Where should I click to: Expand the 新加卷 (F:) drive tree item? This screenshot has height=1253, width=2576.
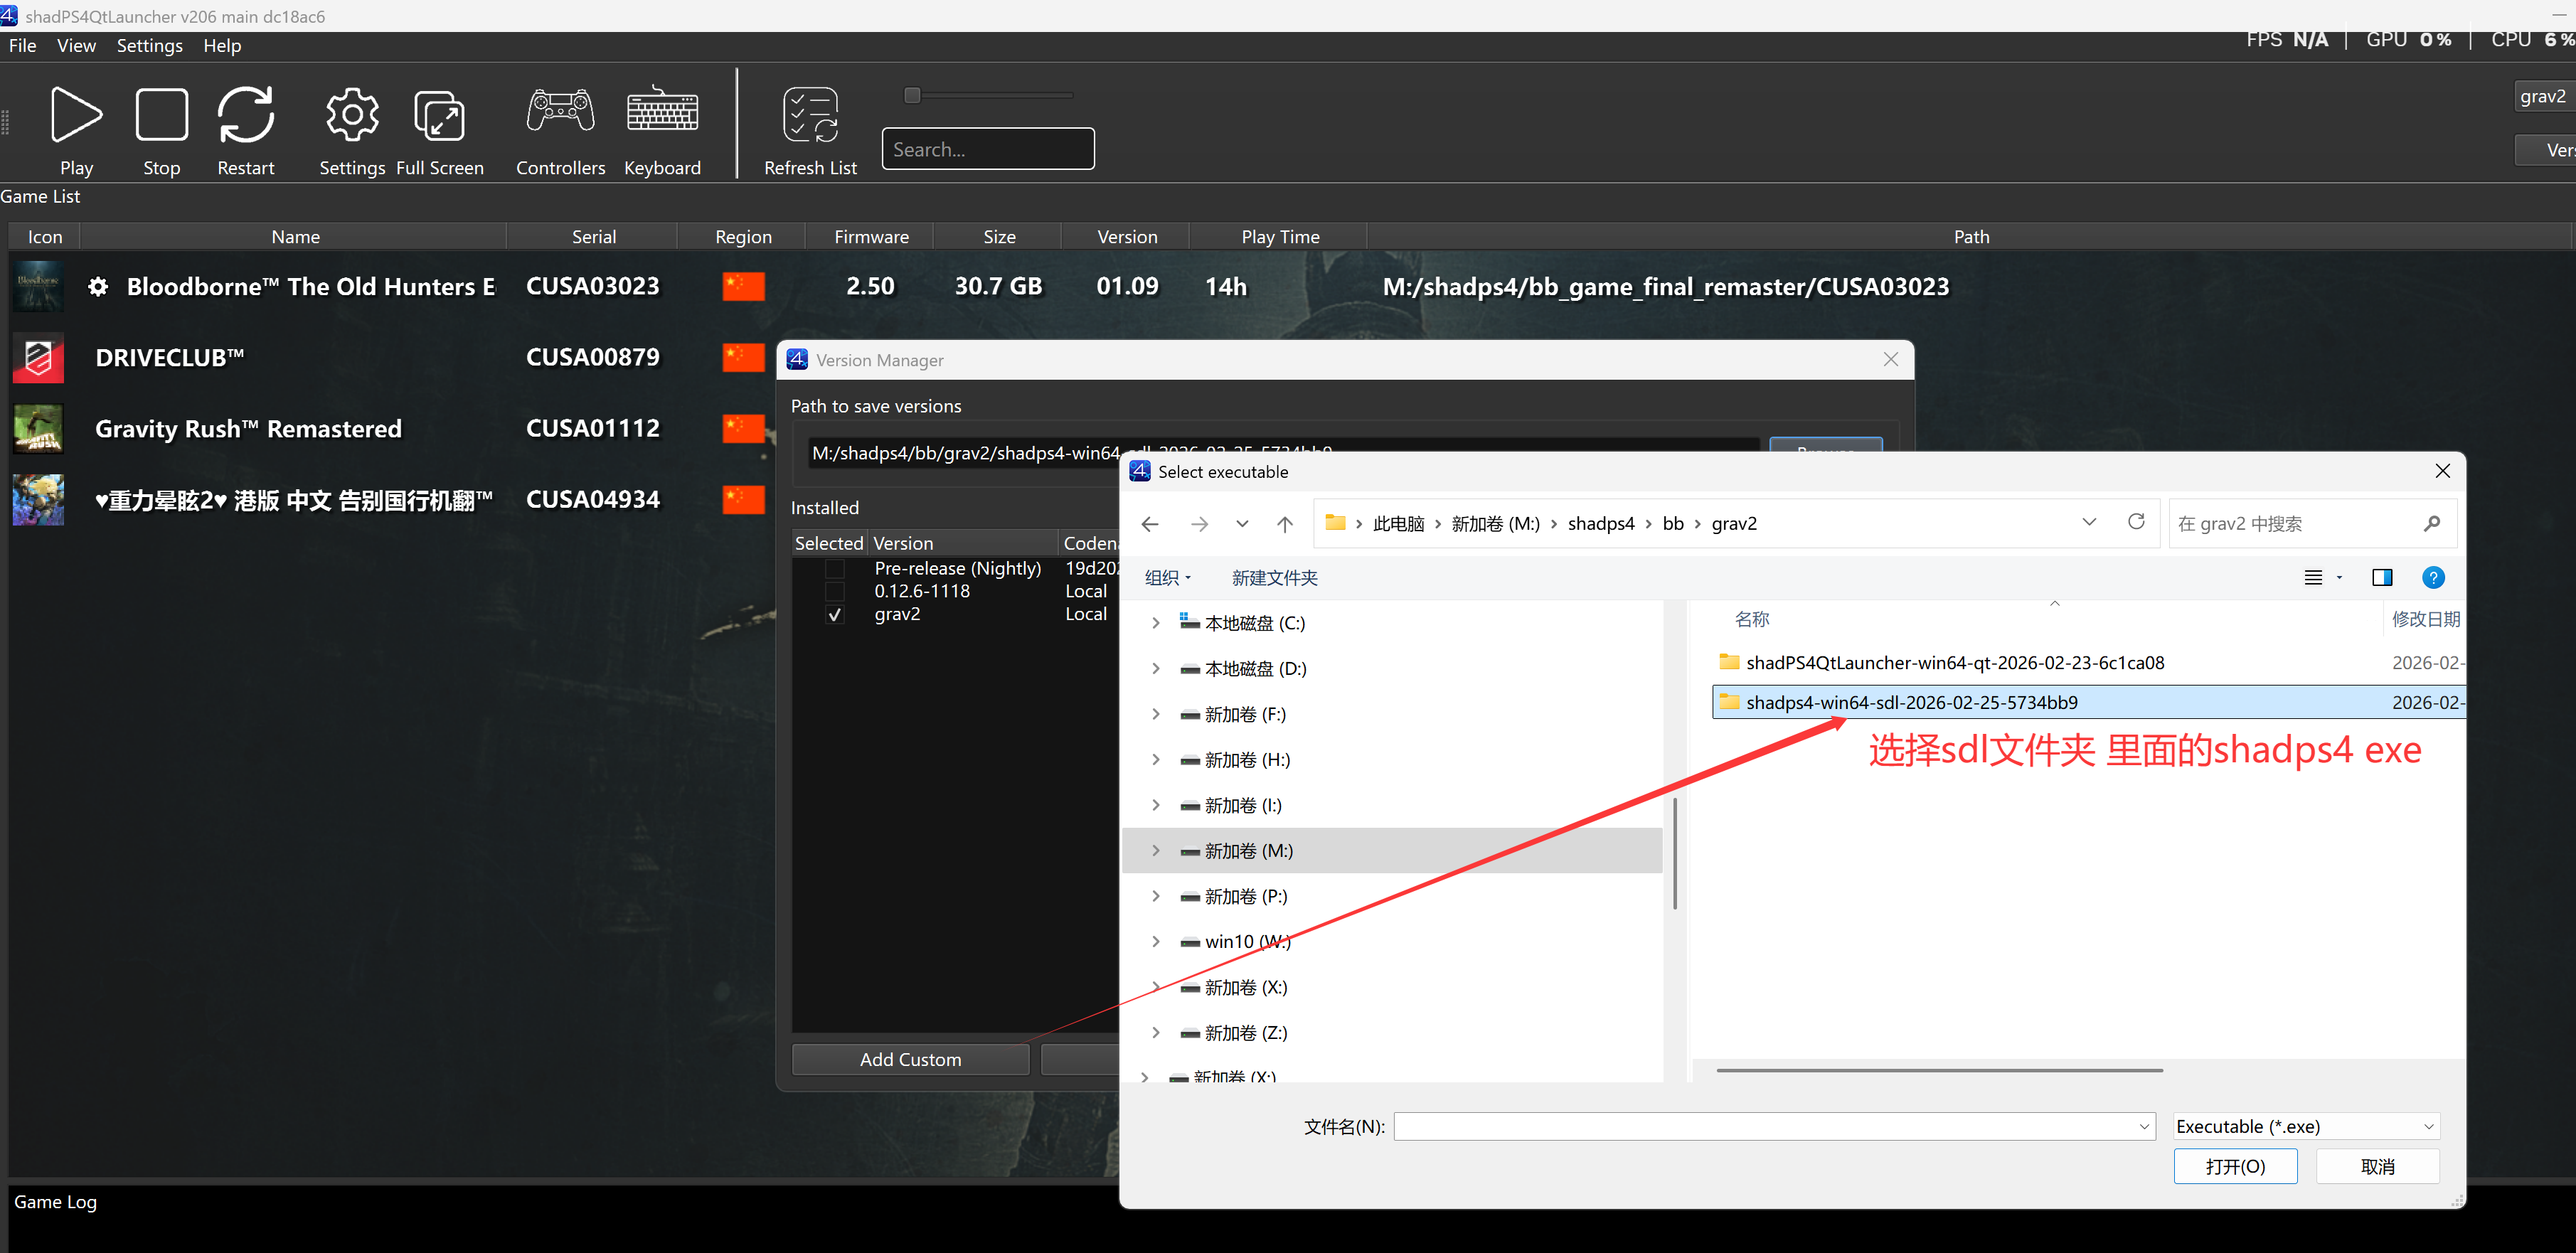[1156, 714]
